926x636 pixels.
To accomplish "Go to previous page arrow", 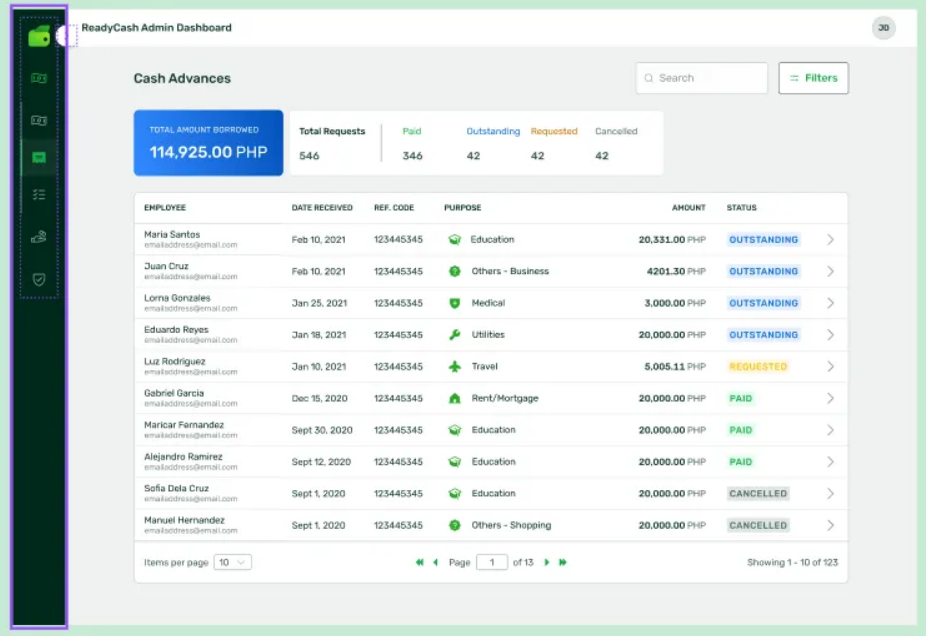I will click(x=436, y=563).
